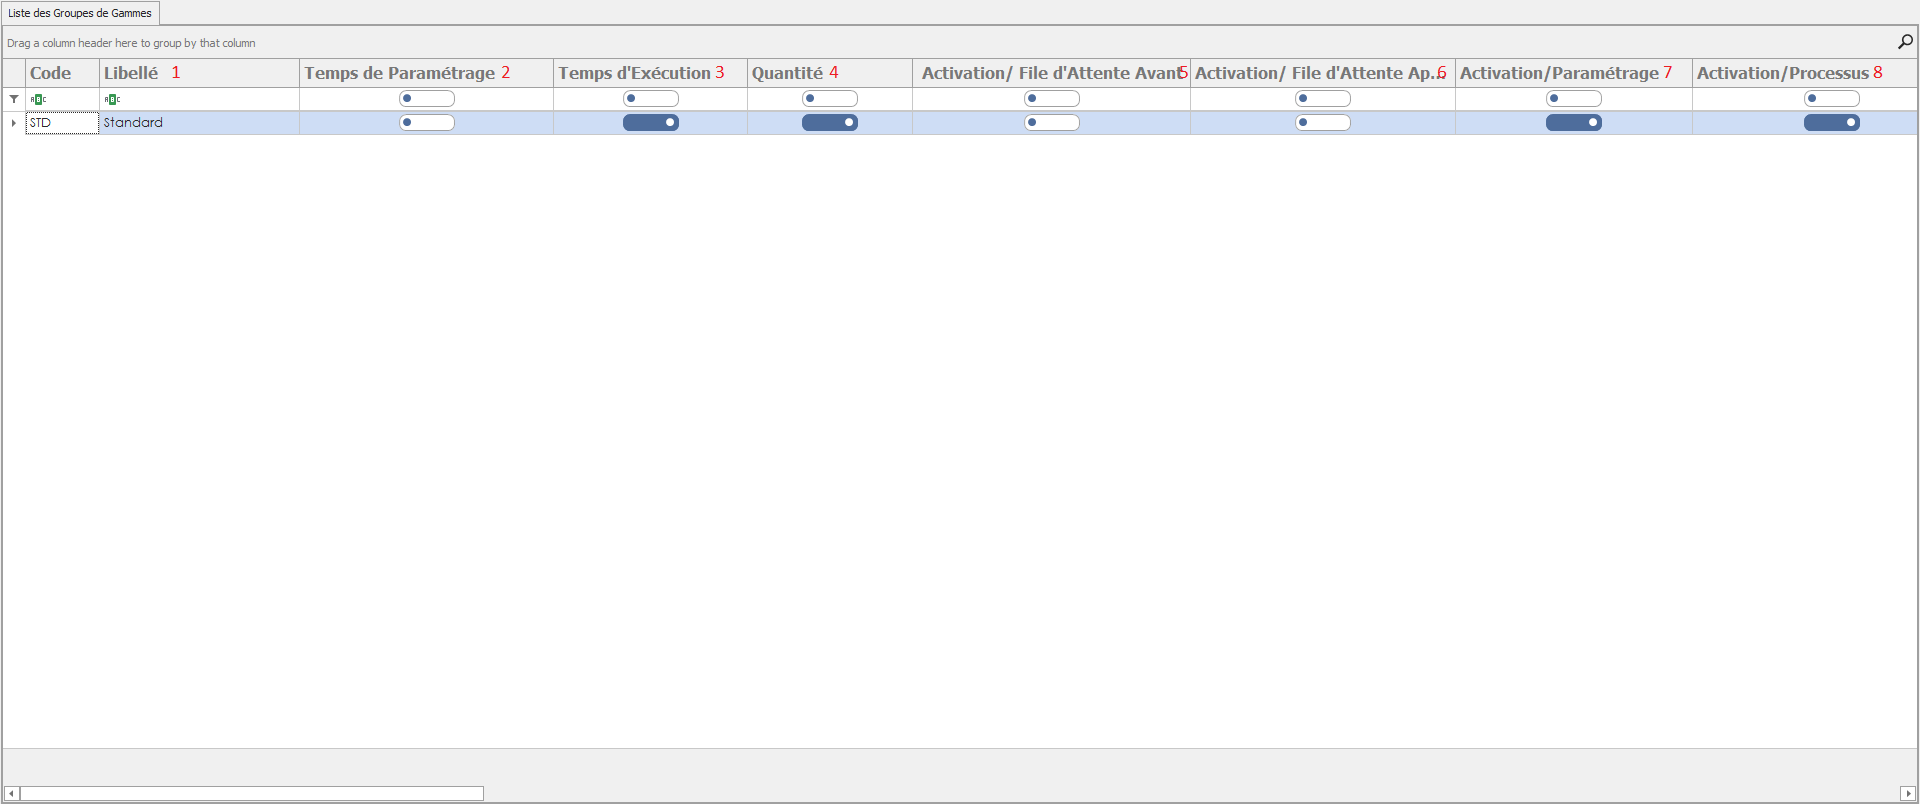Toggle Activation/Paramétrage filter switch in filter row
Viewport: 1922px width, 804px height.
(x=1573, y=99)
